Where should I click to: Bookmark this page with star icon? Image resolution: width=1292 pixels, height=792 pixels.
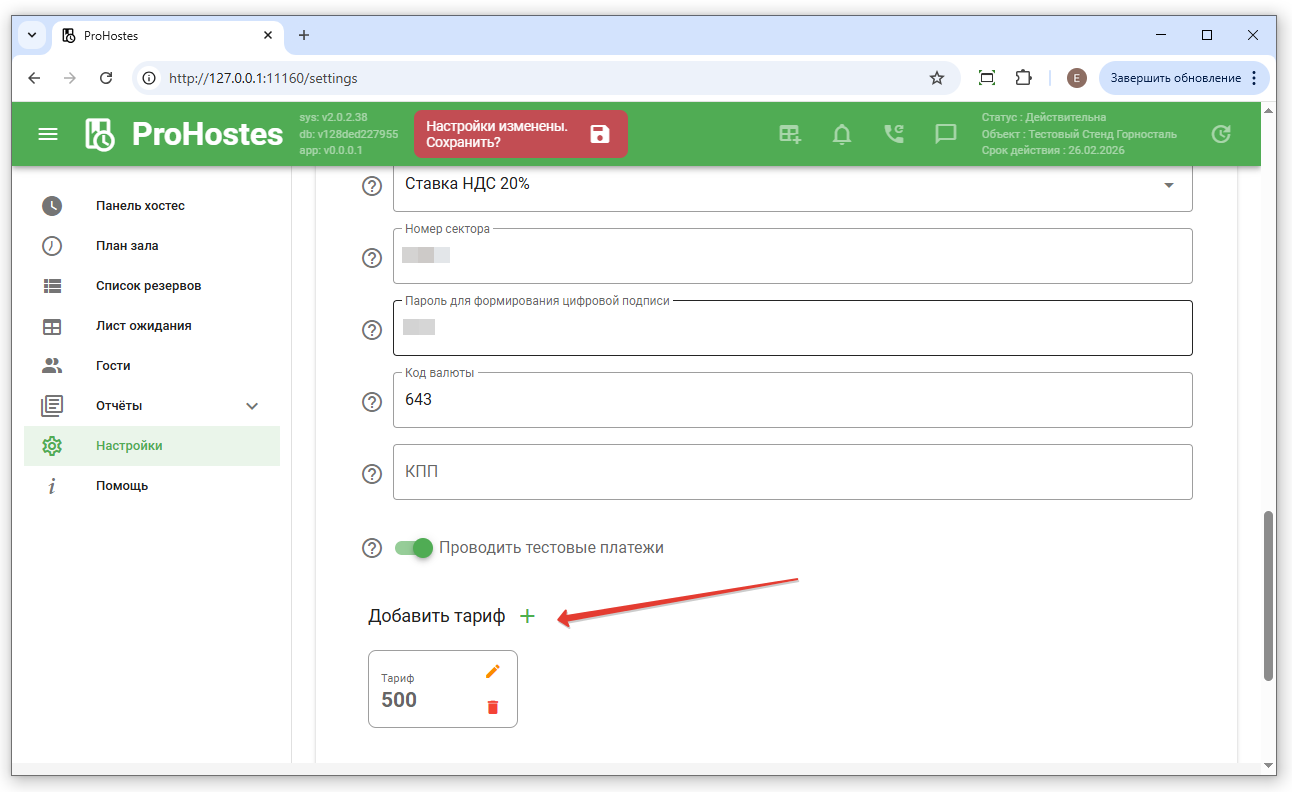pos(937,78)
